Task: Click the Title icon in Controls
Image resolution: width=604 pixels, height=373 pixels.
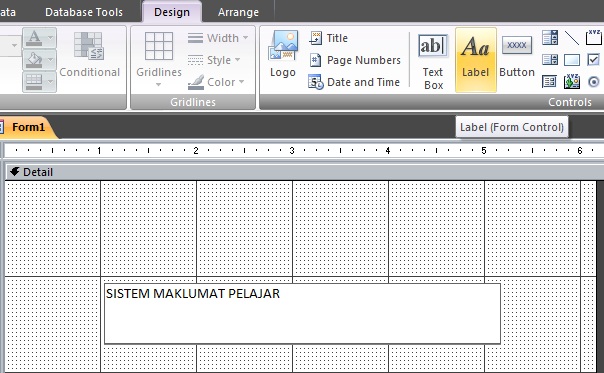Action: pos(315,38)
